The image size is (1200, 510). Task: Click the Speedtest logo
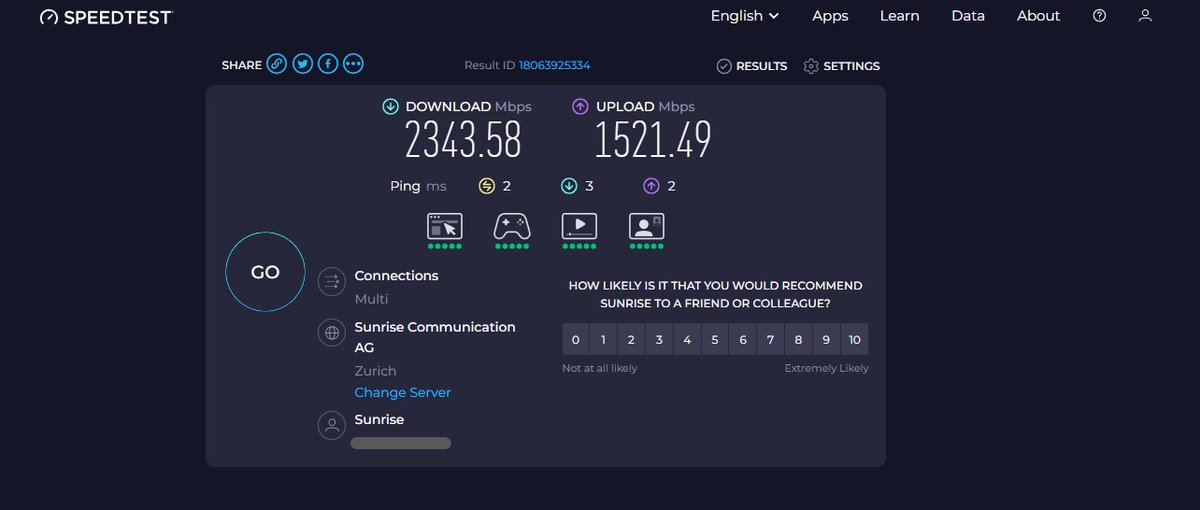[106, 17]
